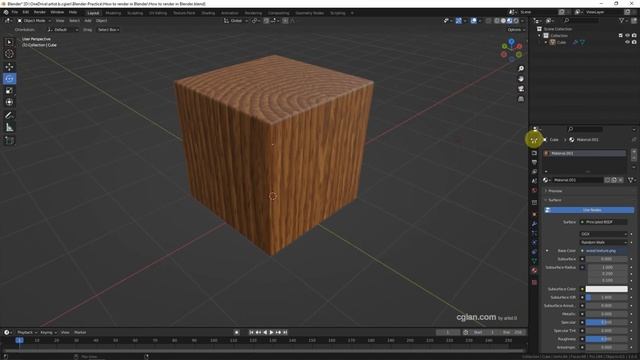Open the Render menu

40,12
